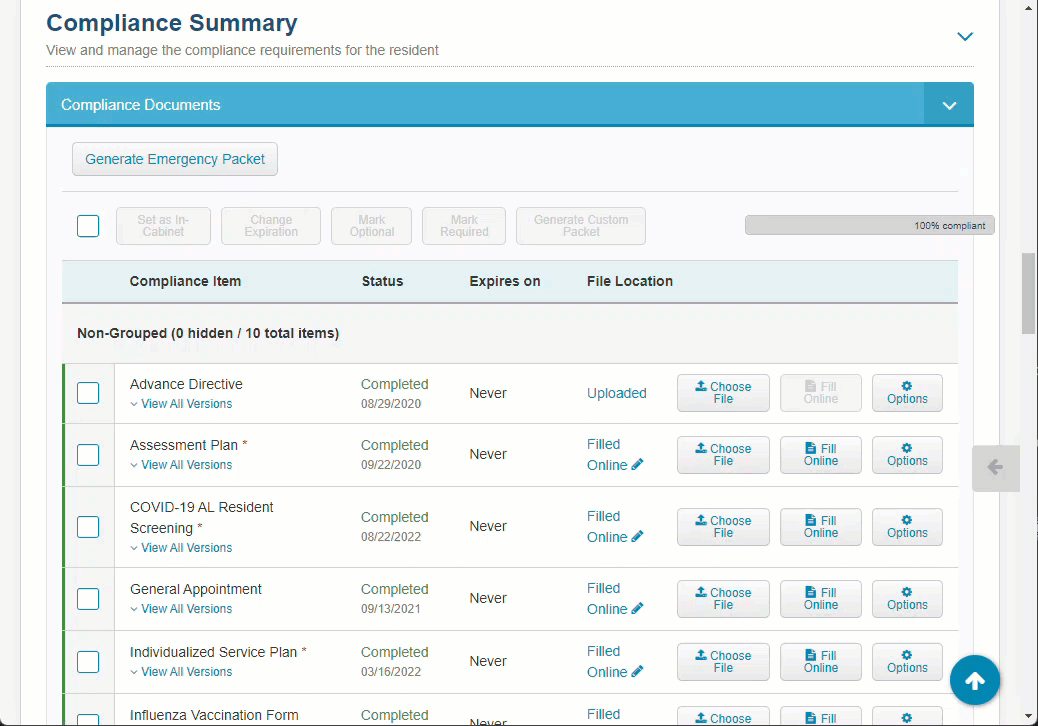The width and height of the screenshot is (1038, 726).
Task: Choose File for General Appointment
Action: [723, 599]
